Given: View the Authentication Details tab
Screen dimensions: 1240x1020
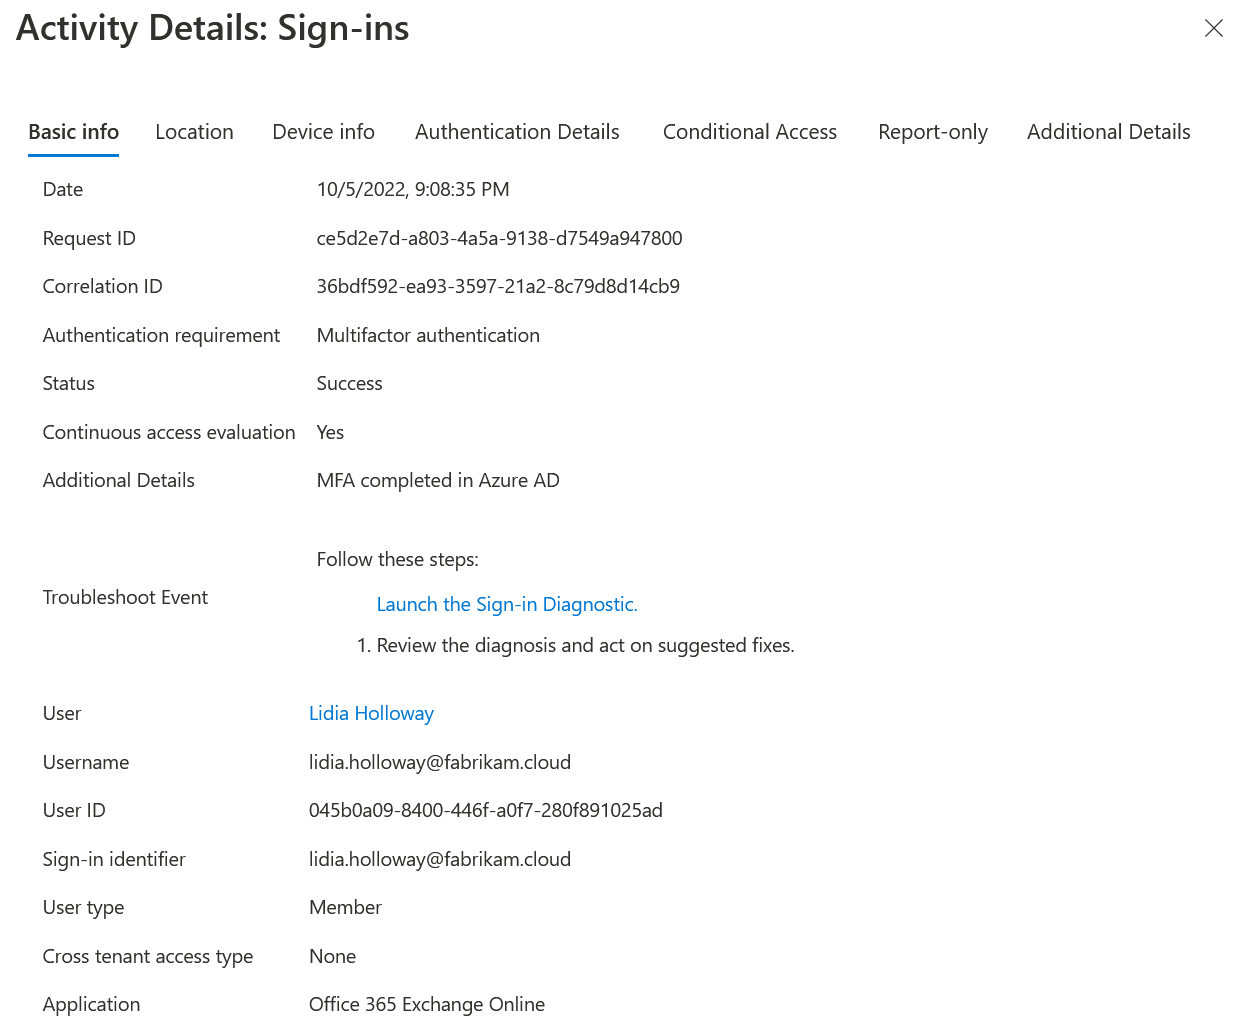Looking at the screenshot, I should [x=517, y=132].
